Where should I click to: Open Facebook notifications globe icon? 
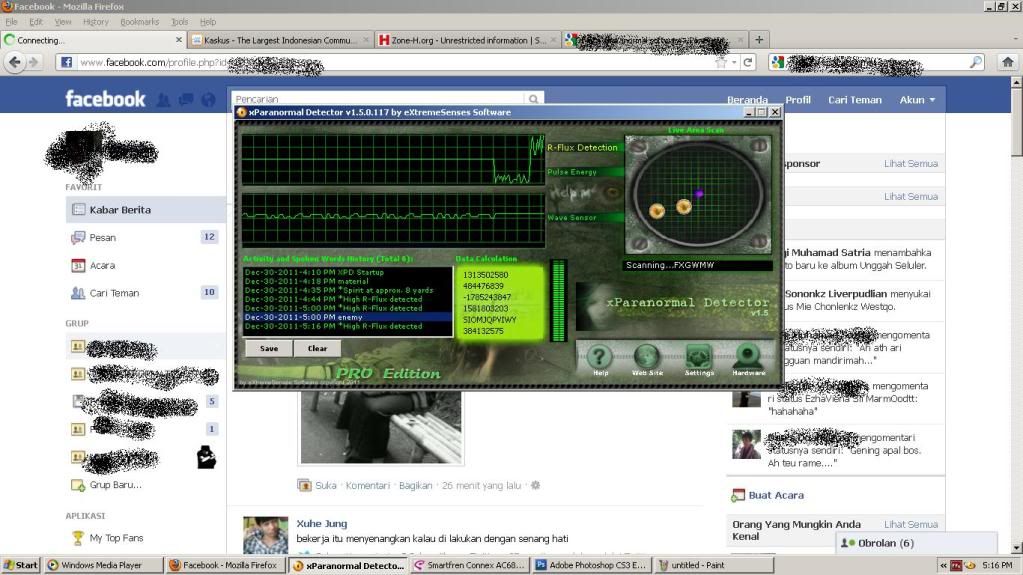[x=208, y=100]
